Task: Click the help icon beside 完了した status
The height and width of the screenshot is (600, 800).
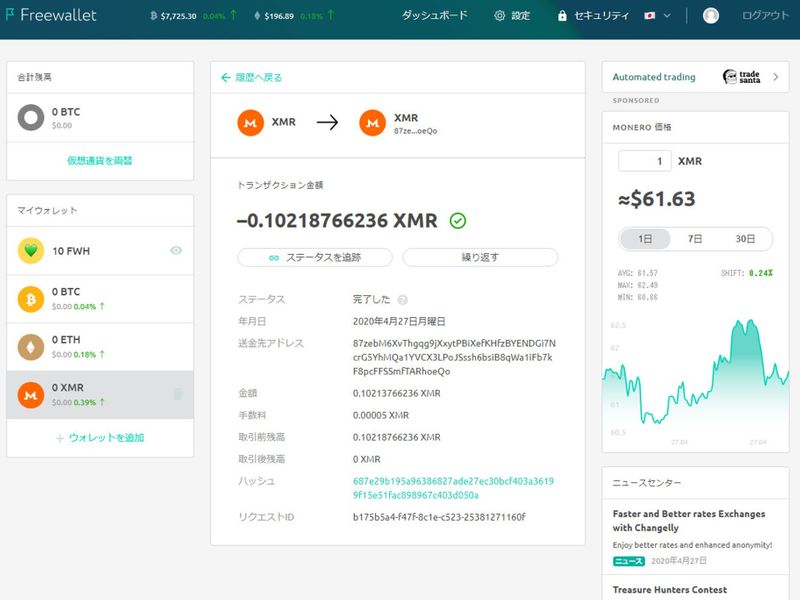Action: [403, 300]
